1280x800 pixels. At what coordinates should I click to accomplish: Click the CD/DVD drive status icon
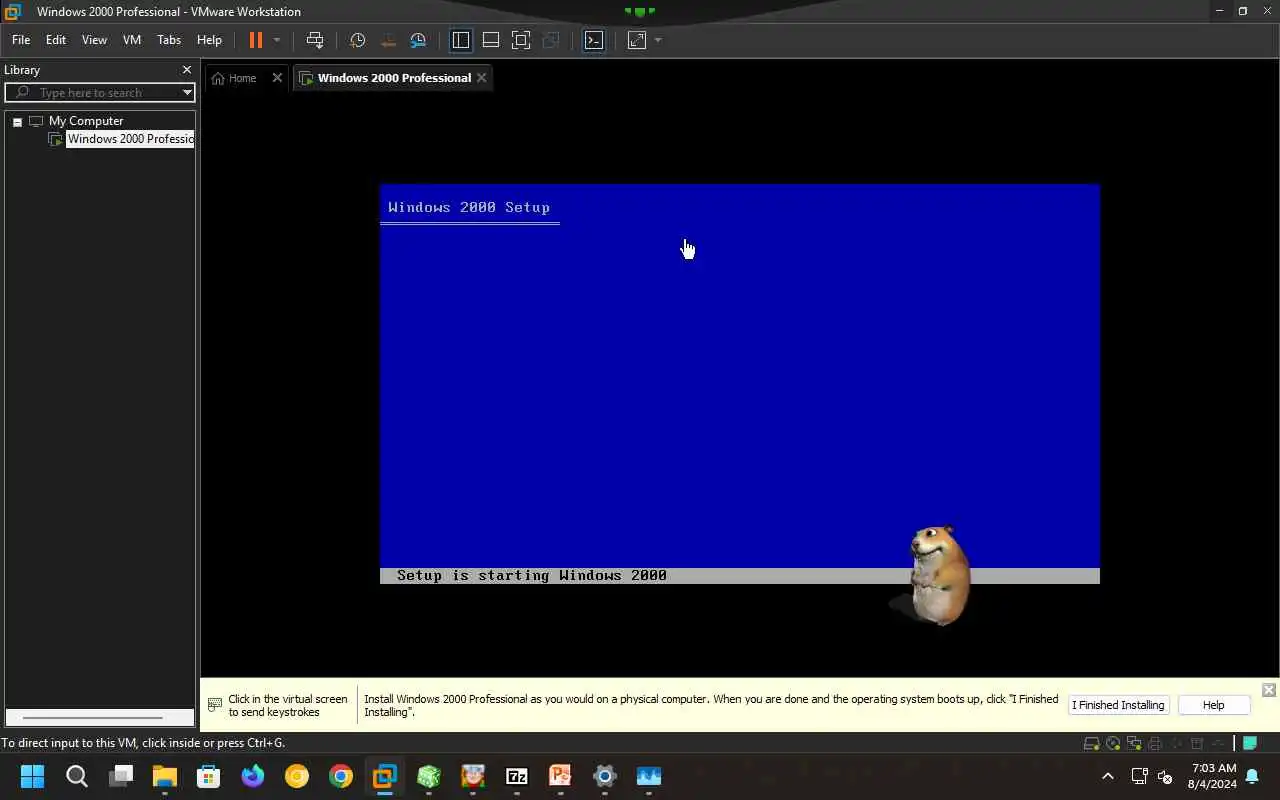1114,743
